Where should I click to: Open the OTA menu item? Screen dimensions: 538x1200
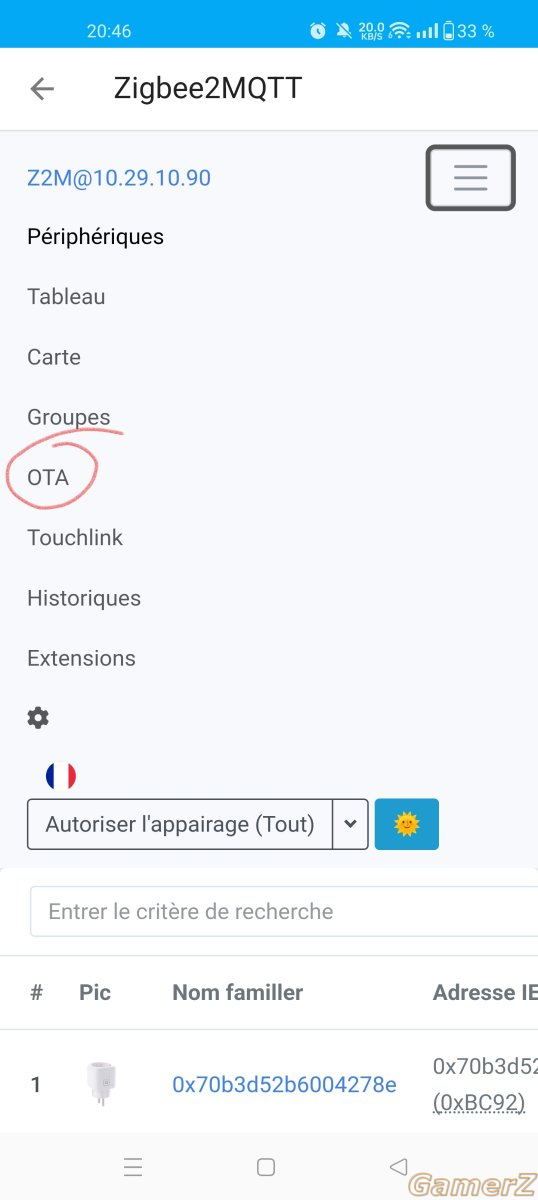coord(48,477)
